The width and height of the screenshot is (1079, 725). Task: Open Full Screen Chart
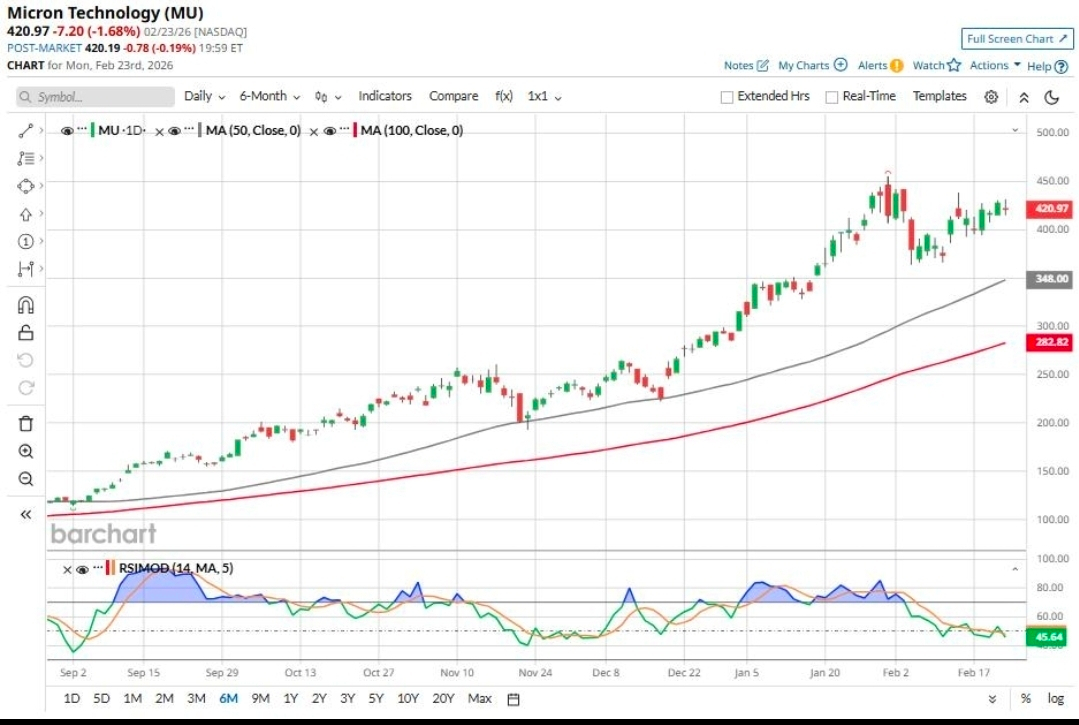1017,39
